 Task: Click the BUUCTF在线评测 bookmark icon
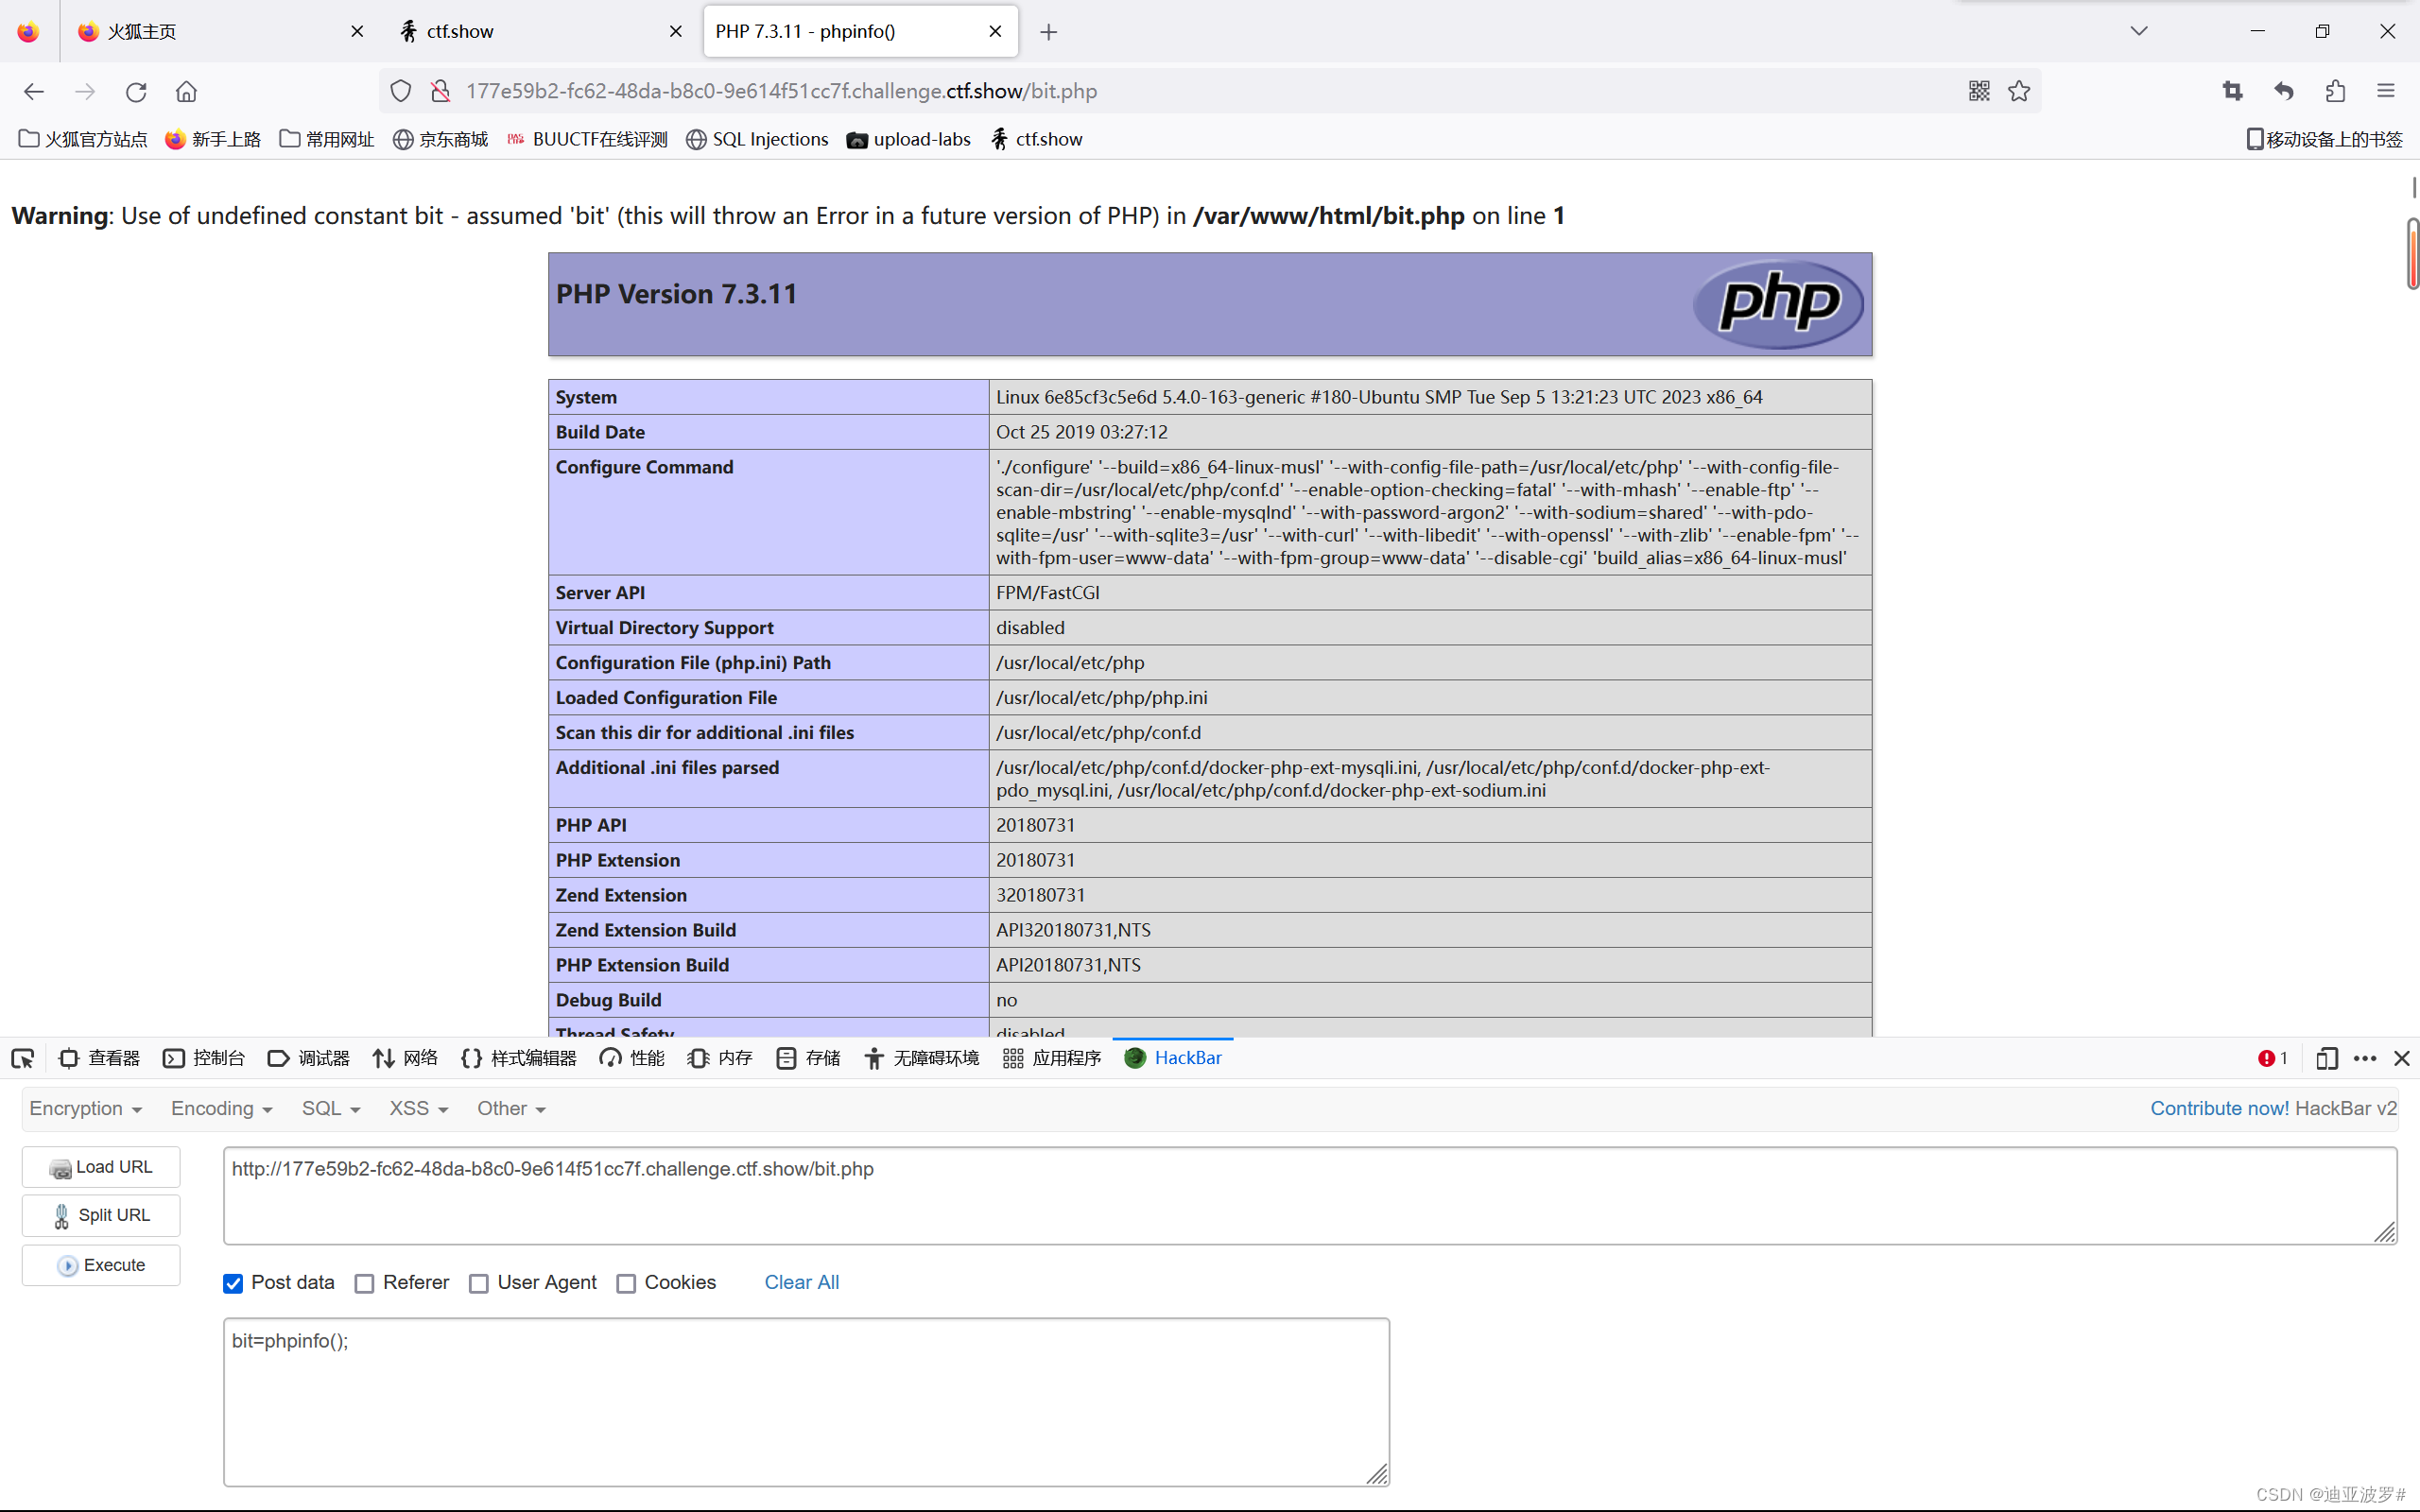pos(515,139)
